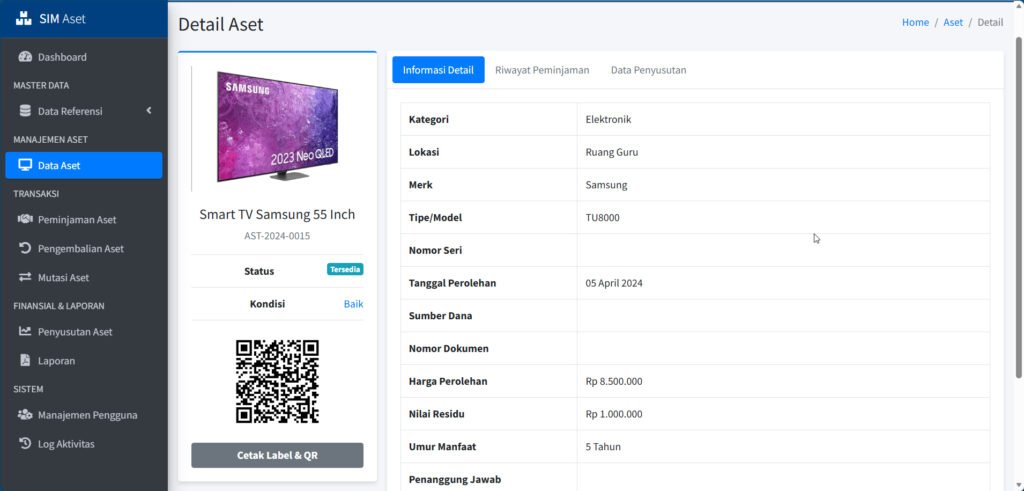Click the Baik condition link
The image size is (1024, 491).
[x=353, y=304]
